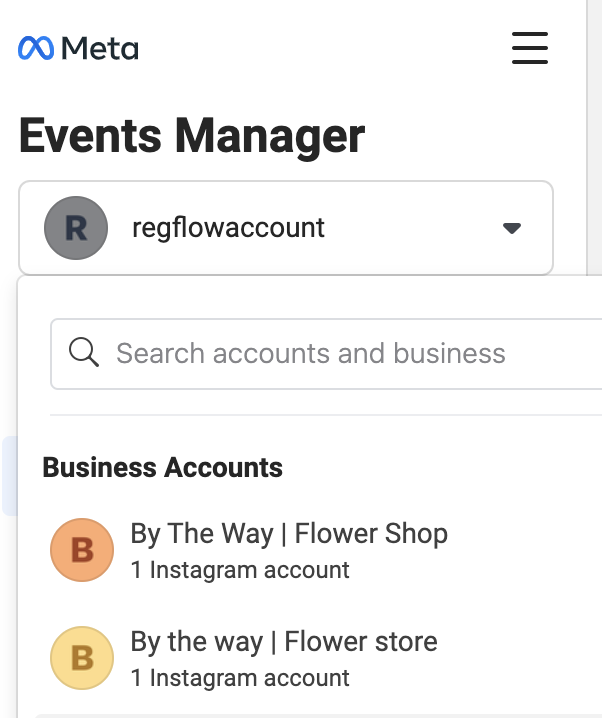
Task: Click the Business Accounts section header
Action: [163, 468]
